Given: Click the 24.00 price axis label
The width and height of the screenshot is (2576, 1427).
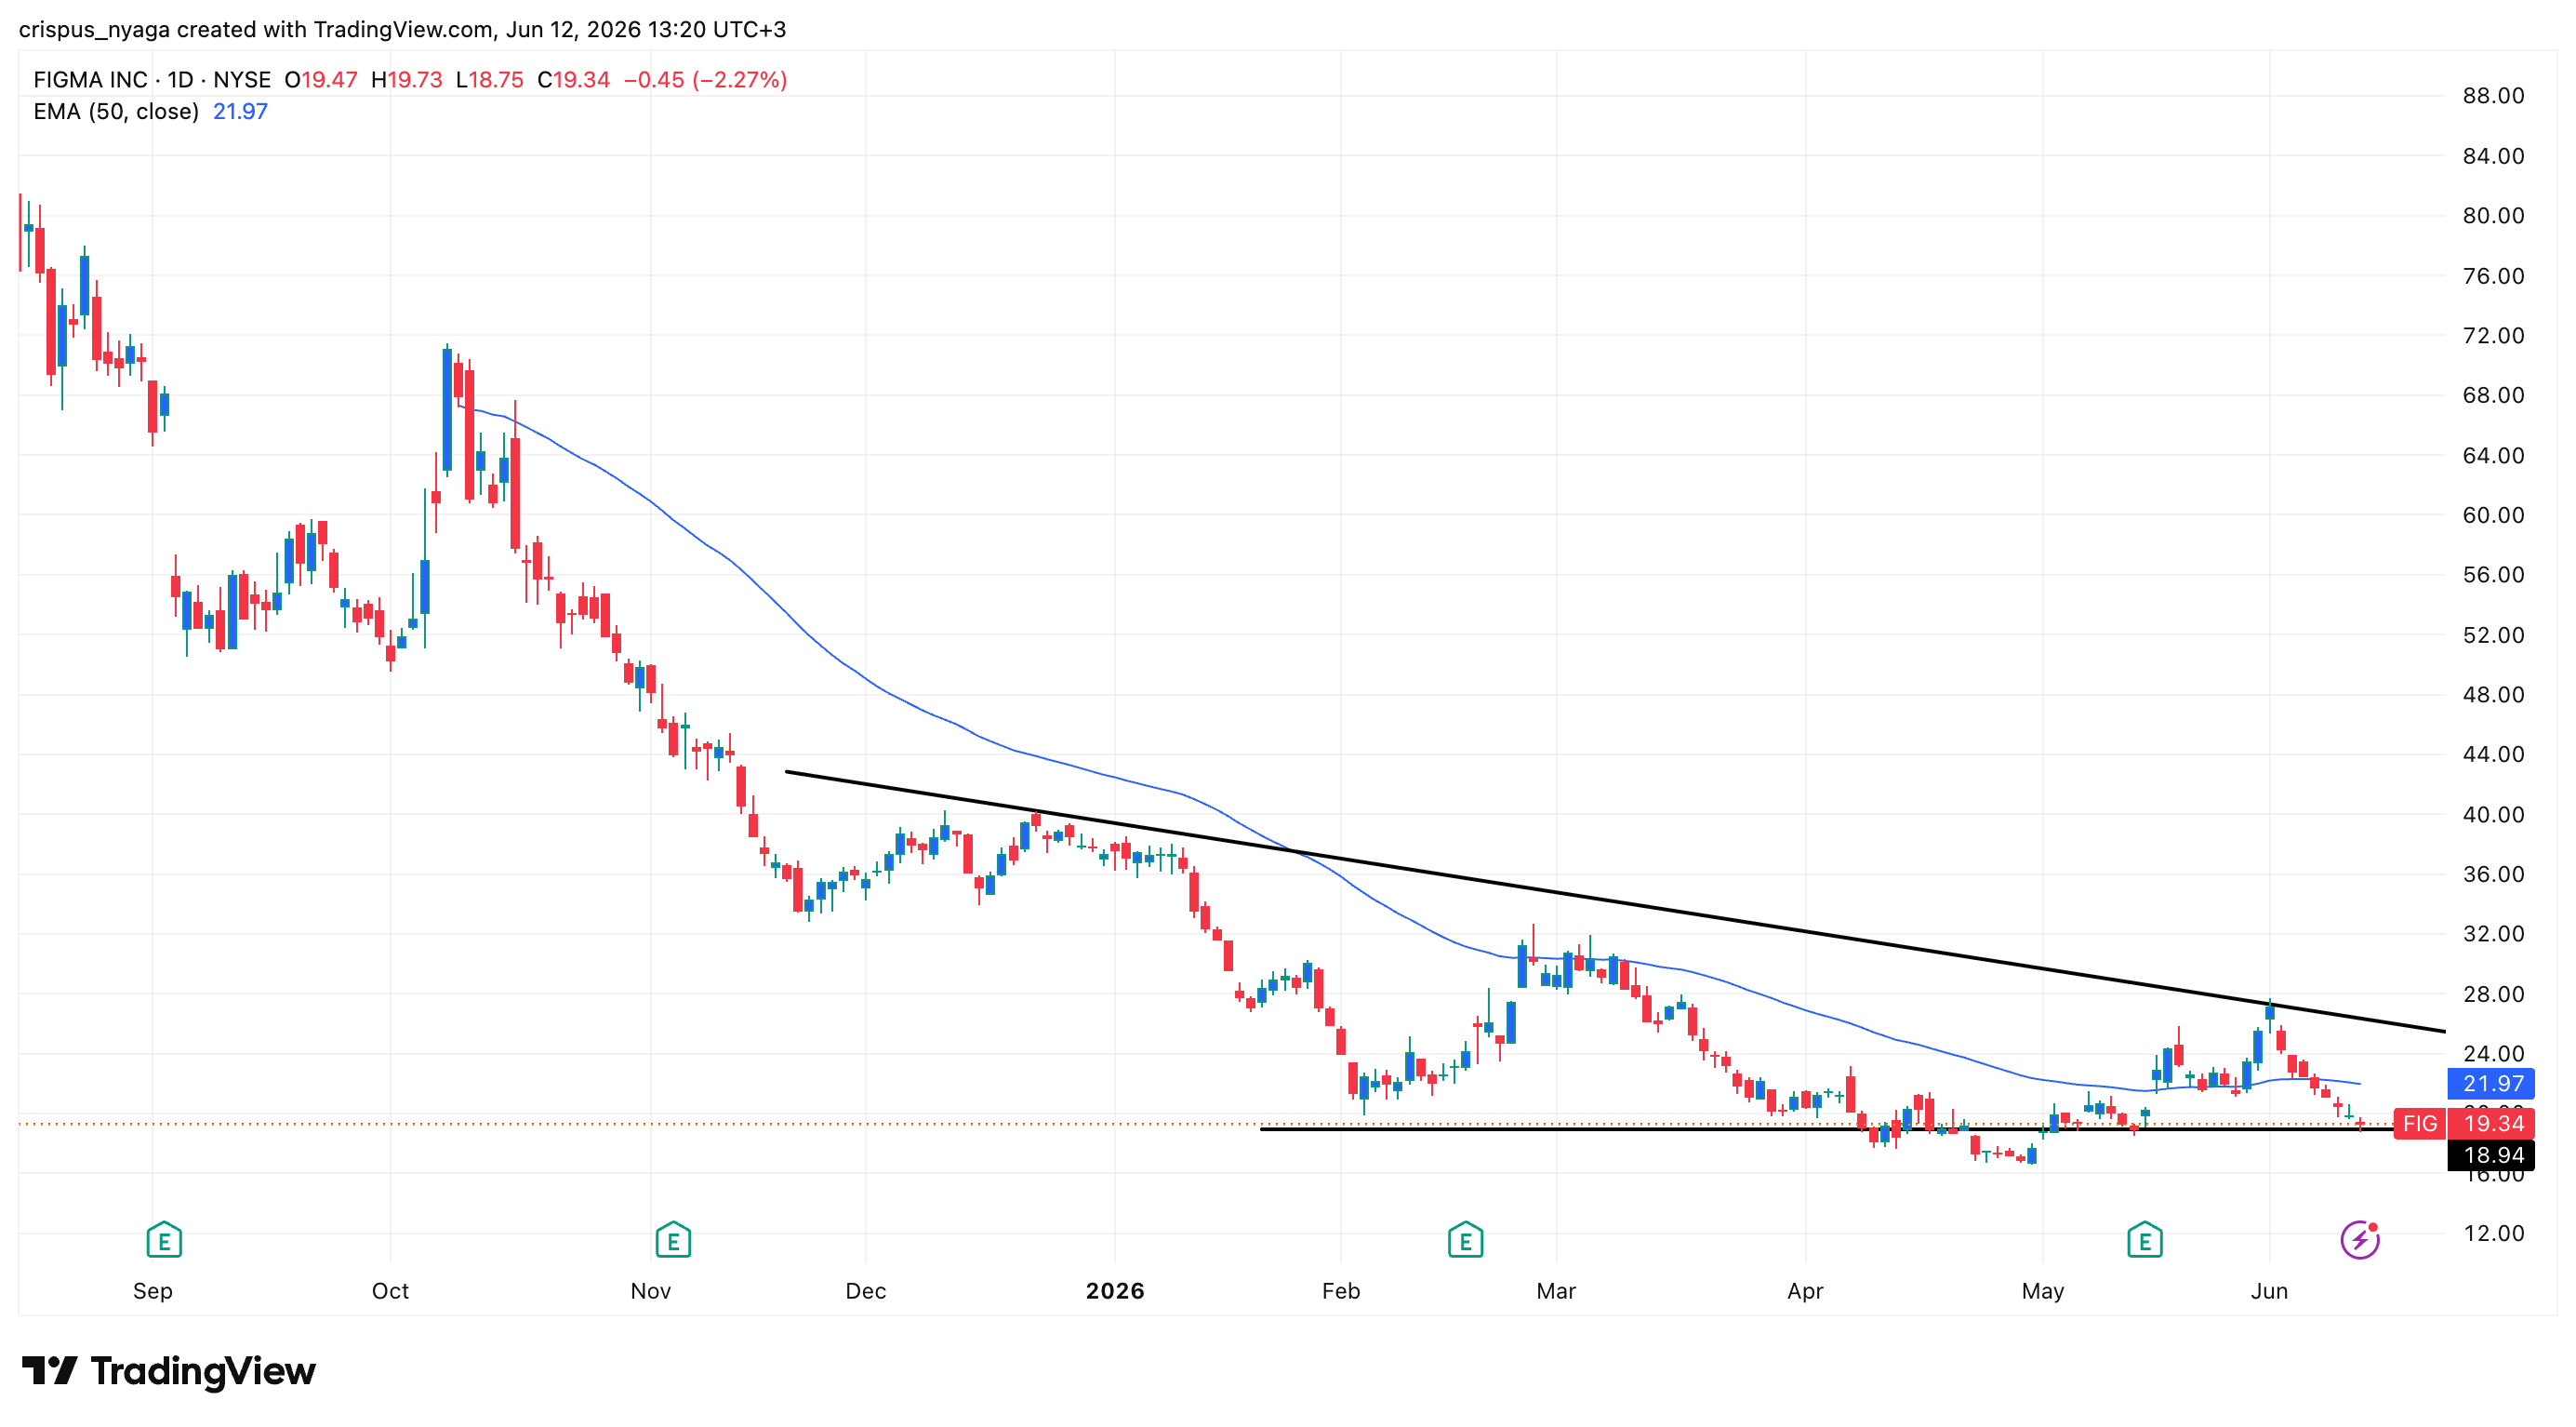Looking at the screenshot, I should point(2493,1053).
